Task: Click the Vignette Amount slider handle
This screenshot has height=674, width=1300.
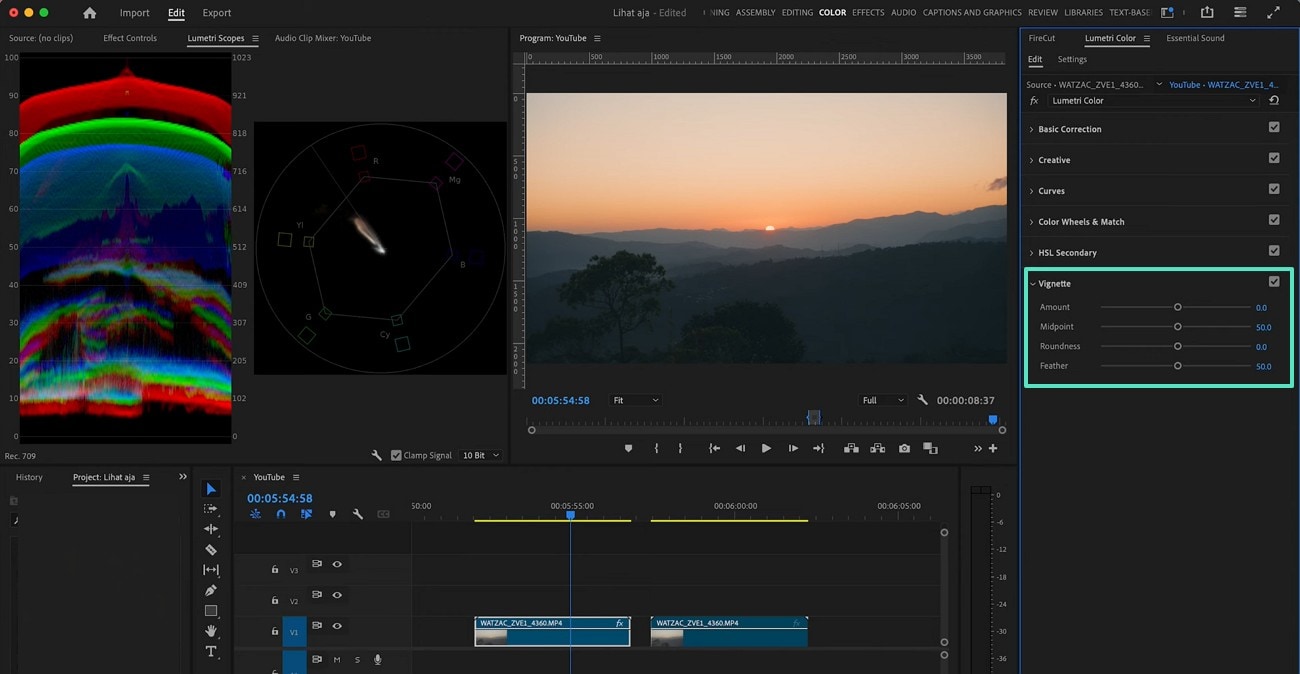Action: click(1177, 307)
